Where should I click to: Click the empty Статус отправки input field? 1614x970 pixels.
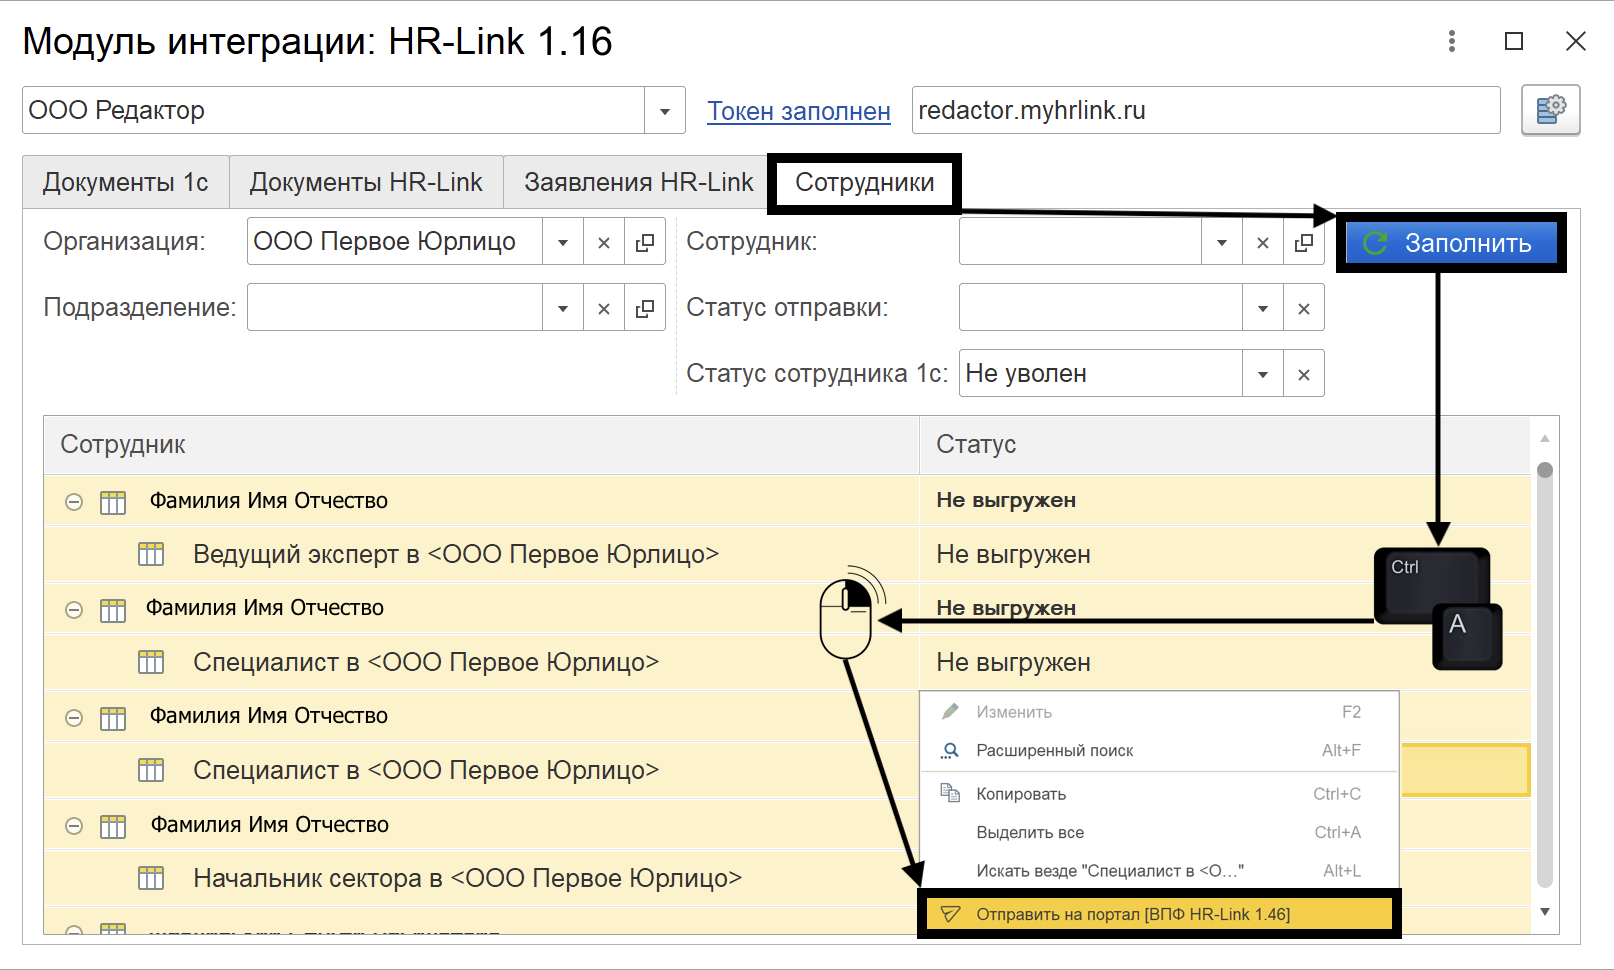tap(1100, 308)
